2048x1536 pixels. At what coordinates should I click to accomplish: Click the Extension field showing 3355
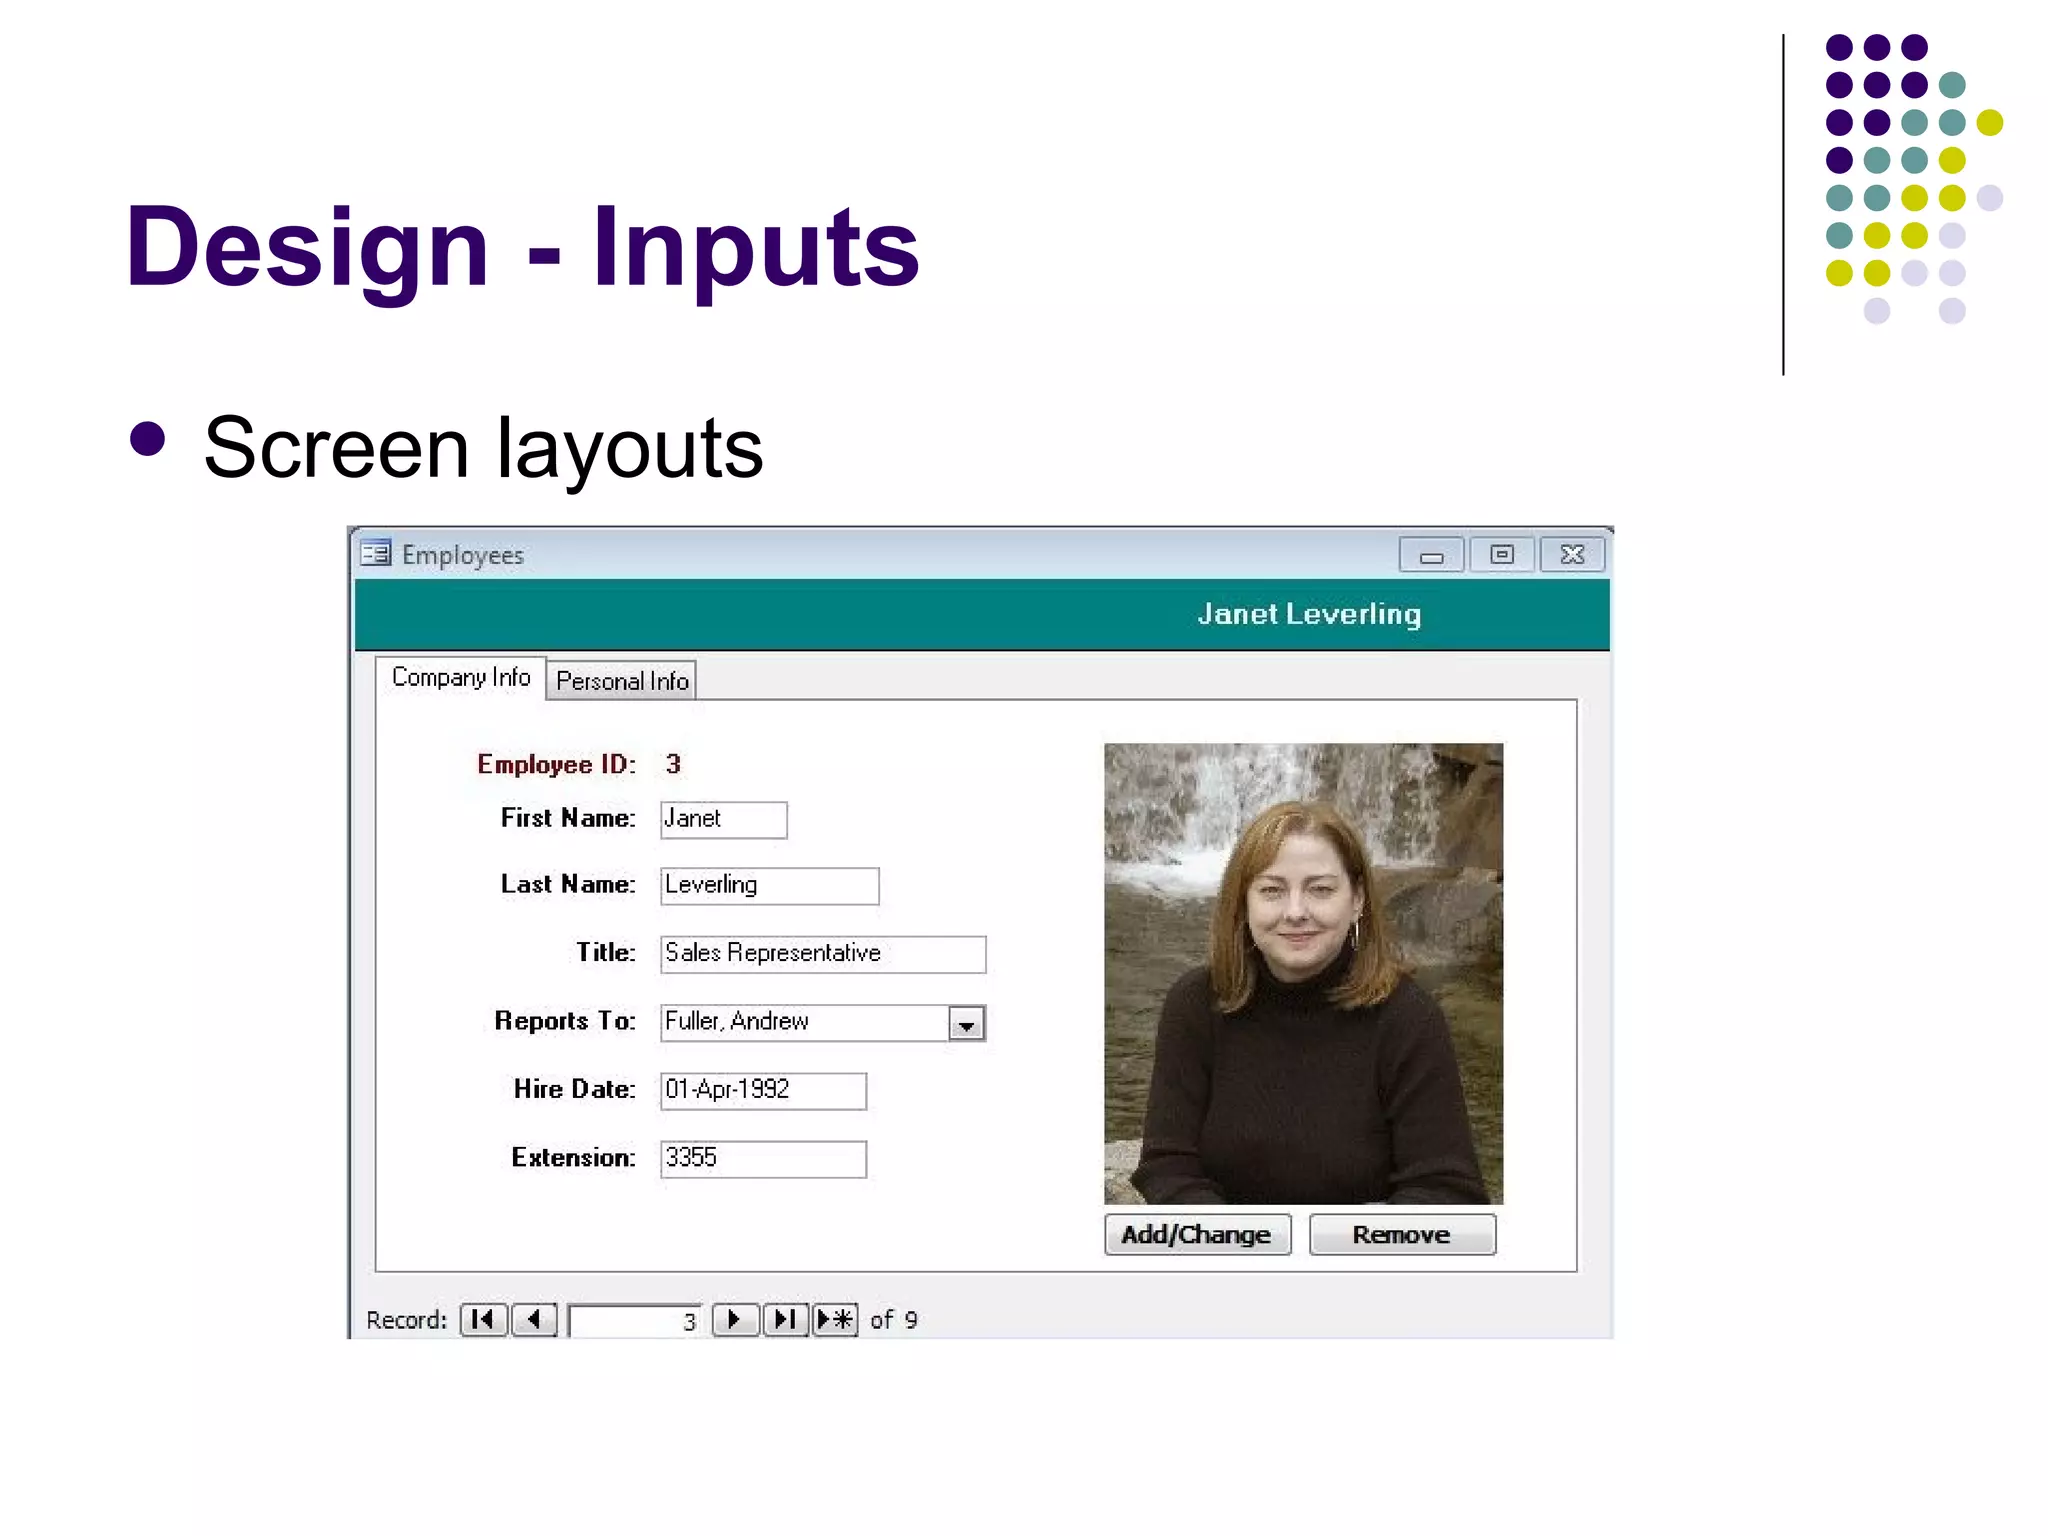(x=763, y=1159)
